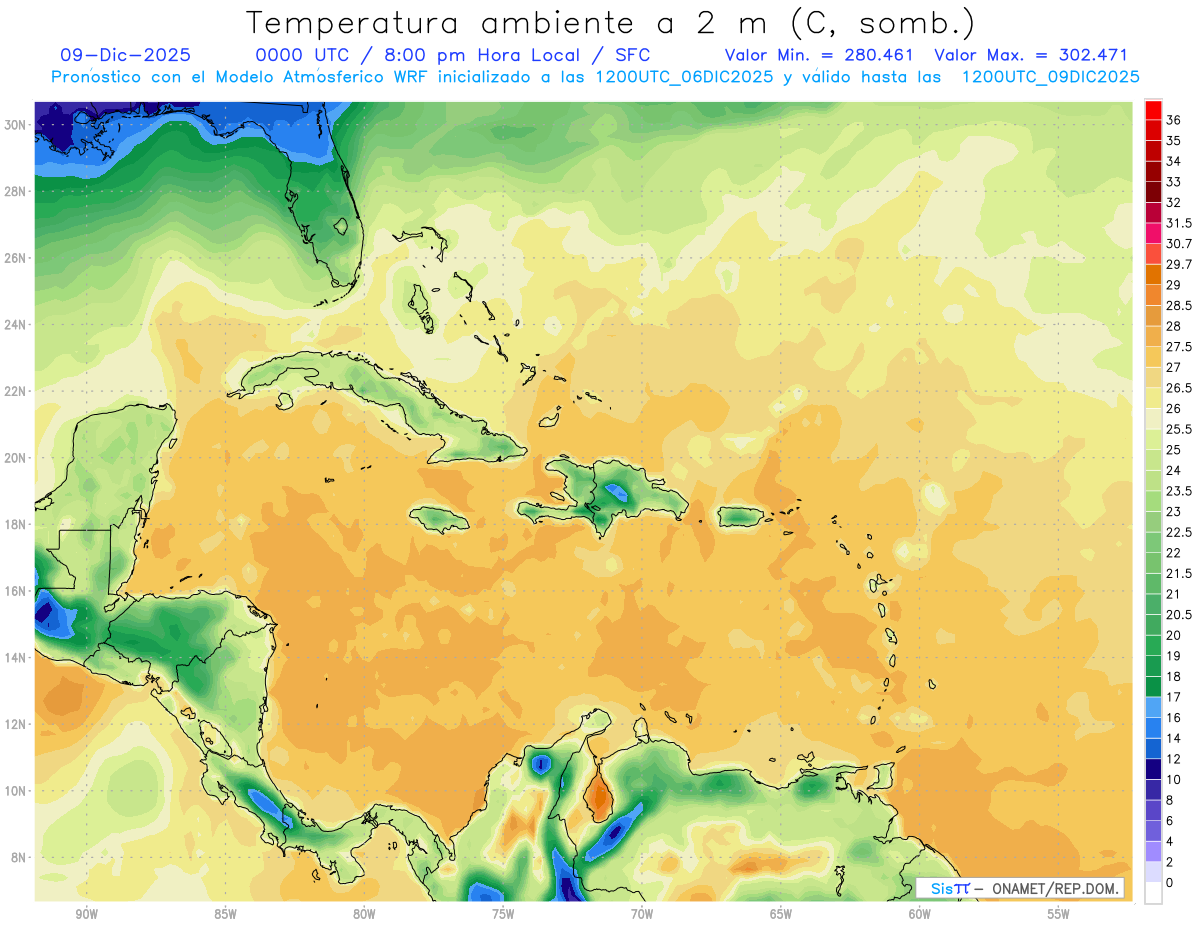Viewport: 1200px width, 927px height.
Task: Click the '26N' latitude axis label
Action: coord(17,257)
